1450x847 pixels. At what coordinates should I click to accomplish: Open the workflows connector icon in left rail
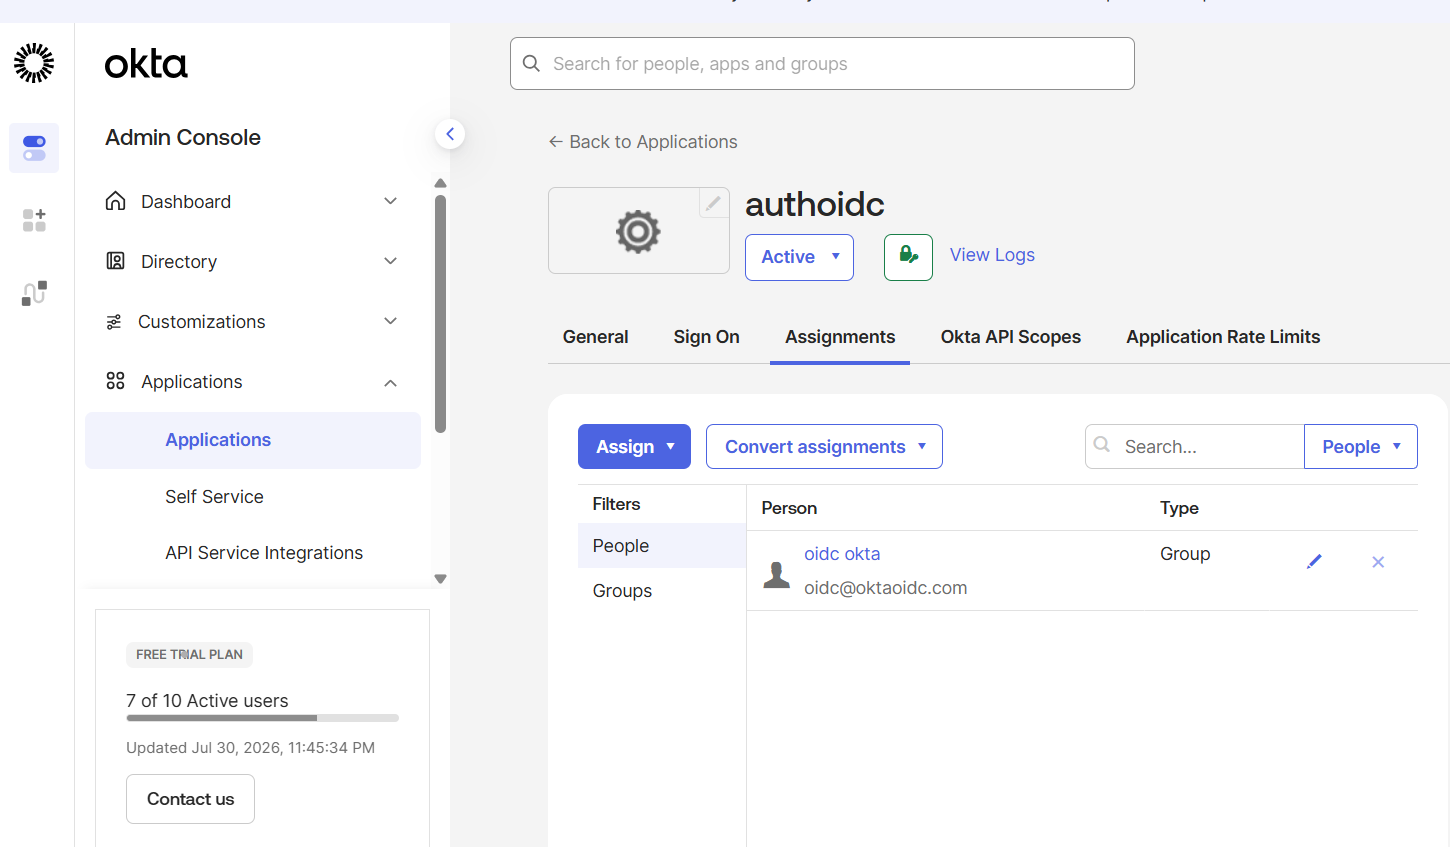[34, 293]
